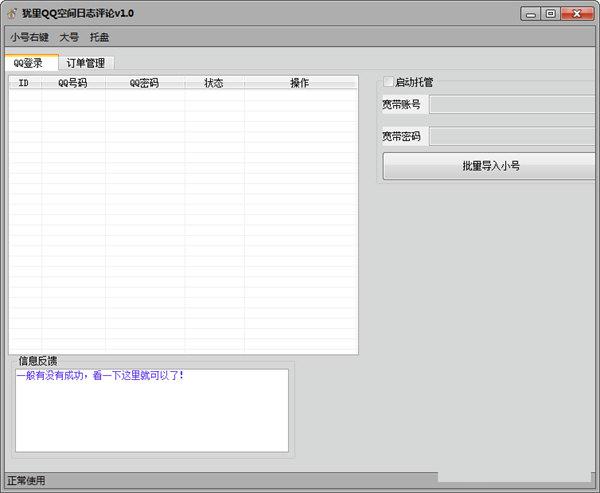Viewport: 600px width, 493px height.
Task: Click inside the 信息反馈 text box
Action: pos(152,410)
